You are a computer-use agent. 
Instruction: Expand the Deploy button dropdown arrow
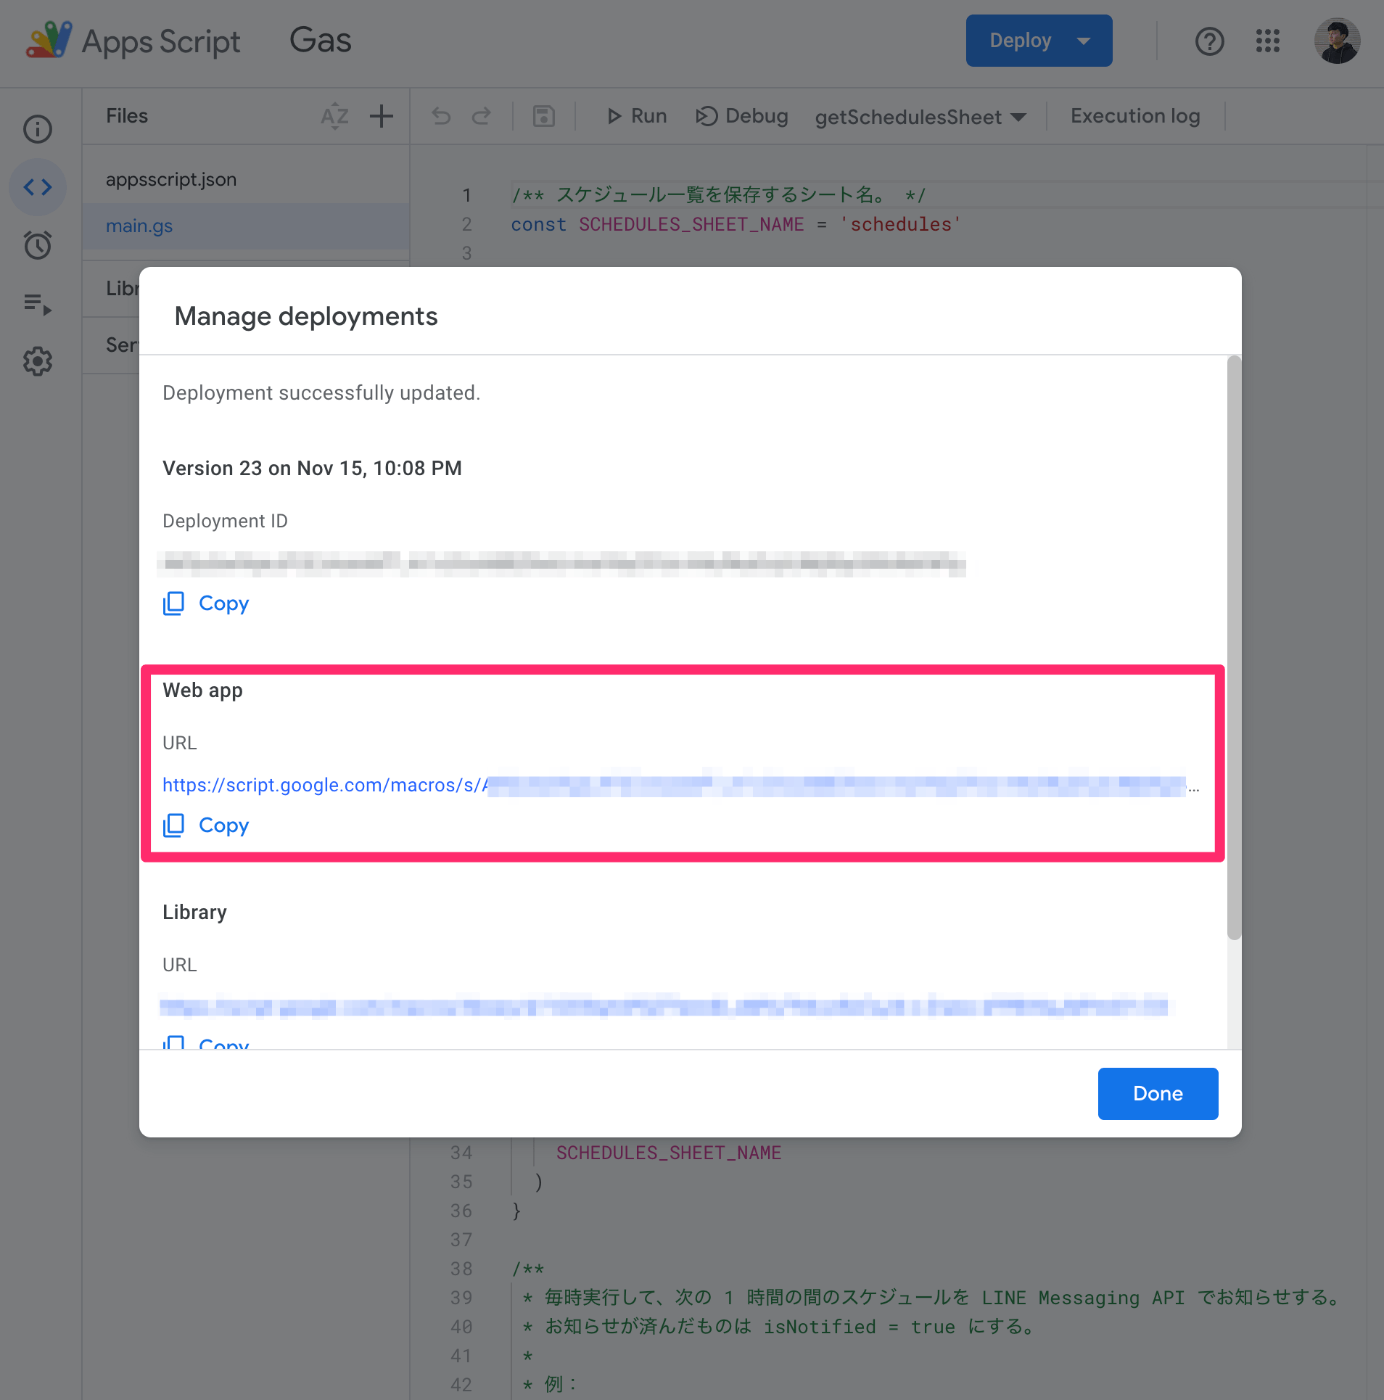(x=1083, y=41)
